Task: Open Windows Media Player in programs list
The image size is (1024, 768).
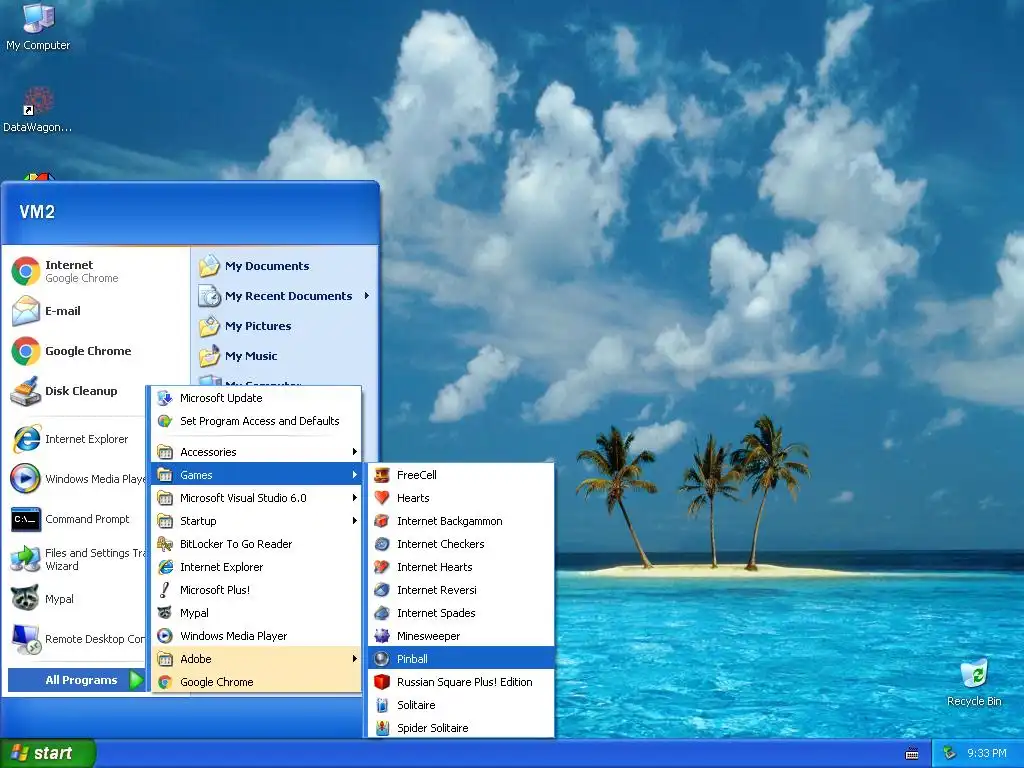Action: coord(257,635)
